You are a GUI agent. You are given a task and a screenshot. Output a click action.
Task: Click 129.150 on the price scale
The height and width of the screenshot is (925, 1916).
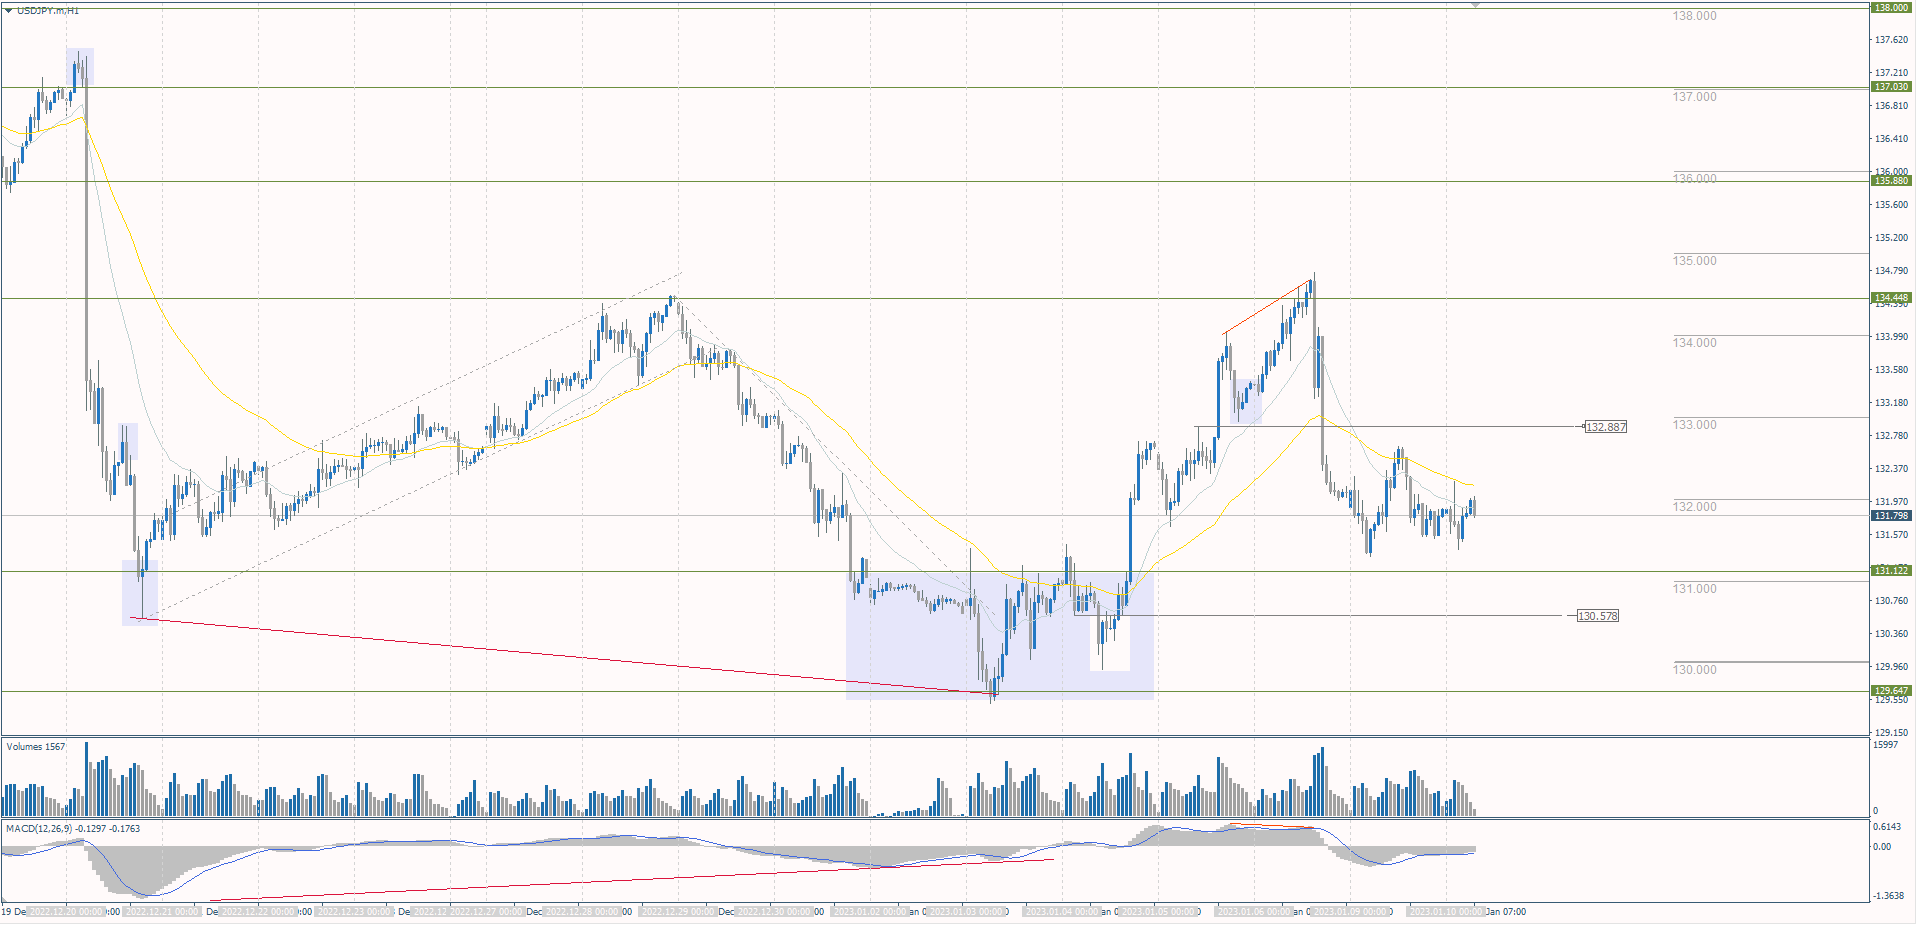[1891, 733]
